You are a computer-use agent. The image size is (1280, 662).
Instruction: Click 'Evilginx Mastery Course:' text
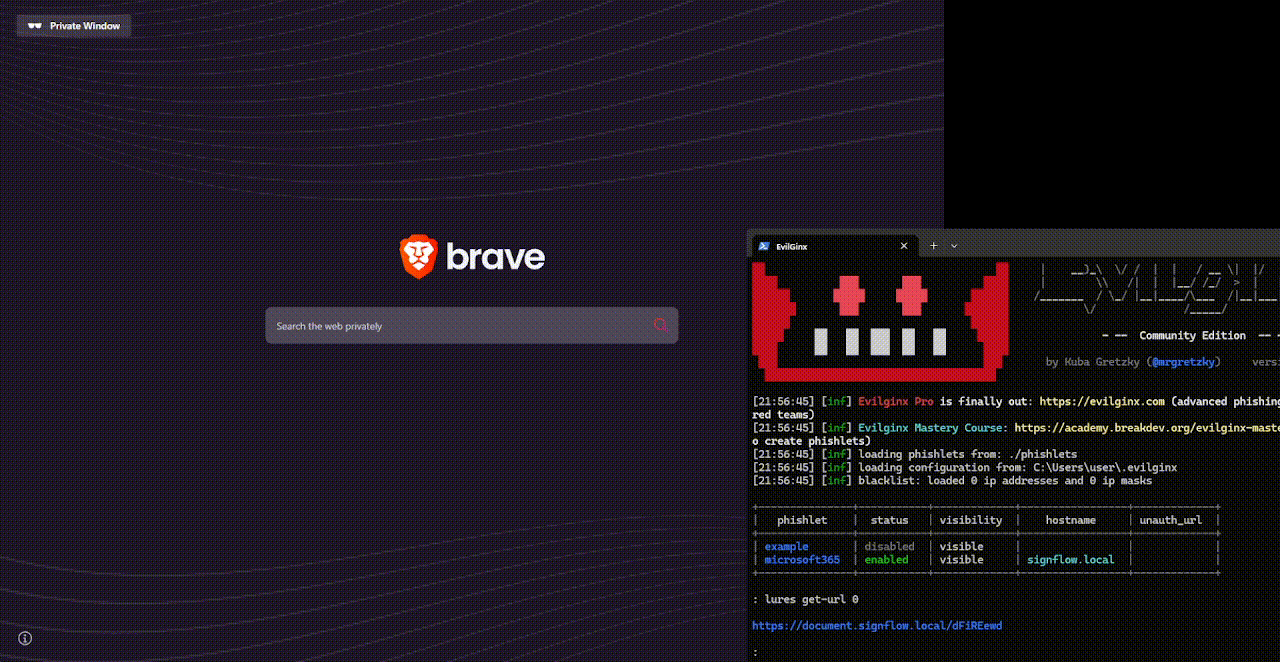pyautogui.click(x=933, y=427)
